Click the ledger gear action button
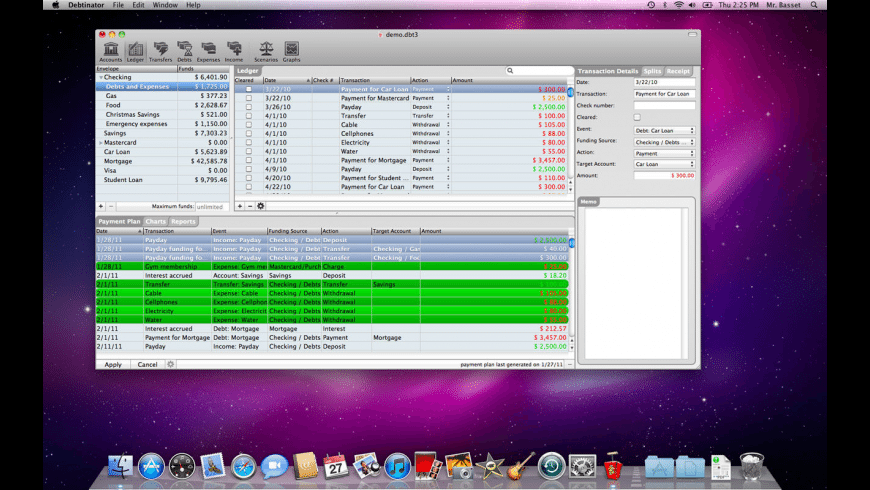The height and width of the screenshot is (490, 870). pyautogui.click(x=261, y=206)
